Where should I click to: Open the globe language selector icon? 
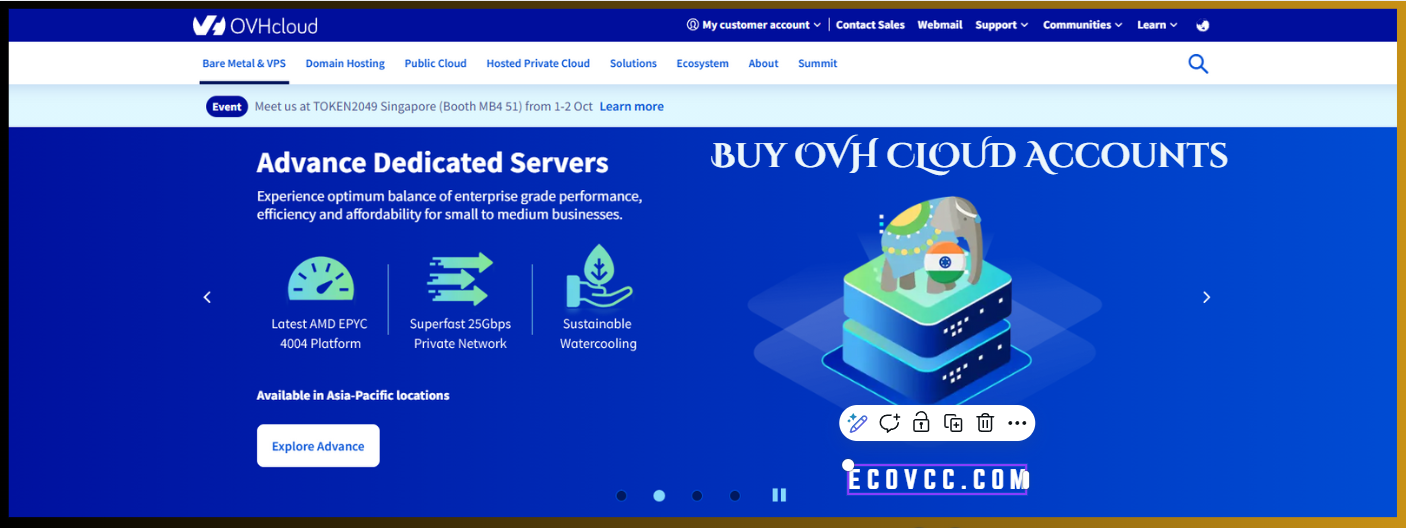(1202, 25)
